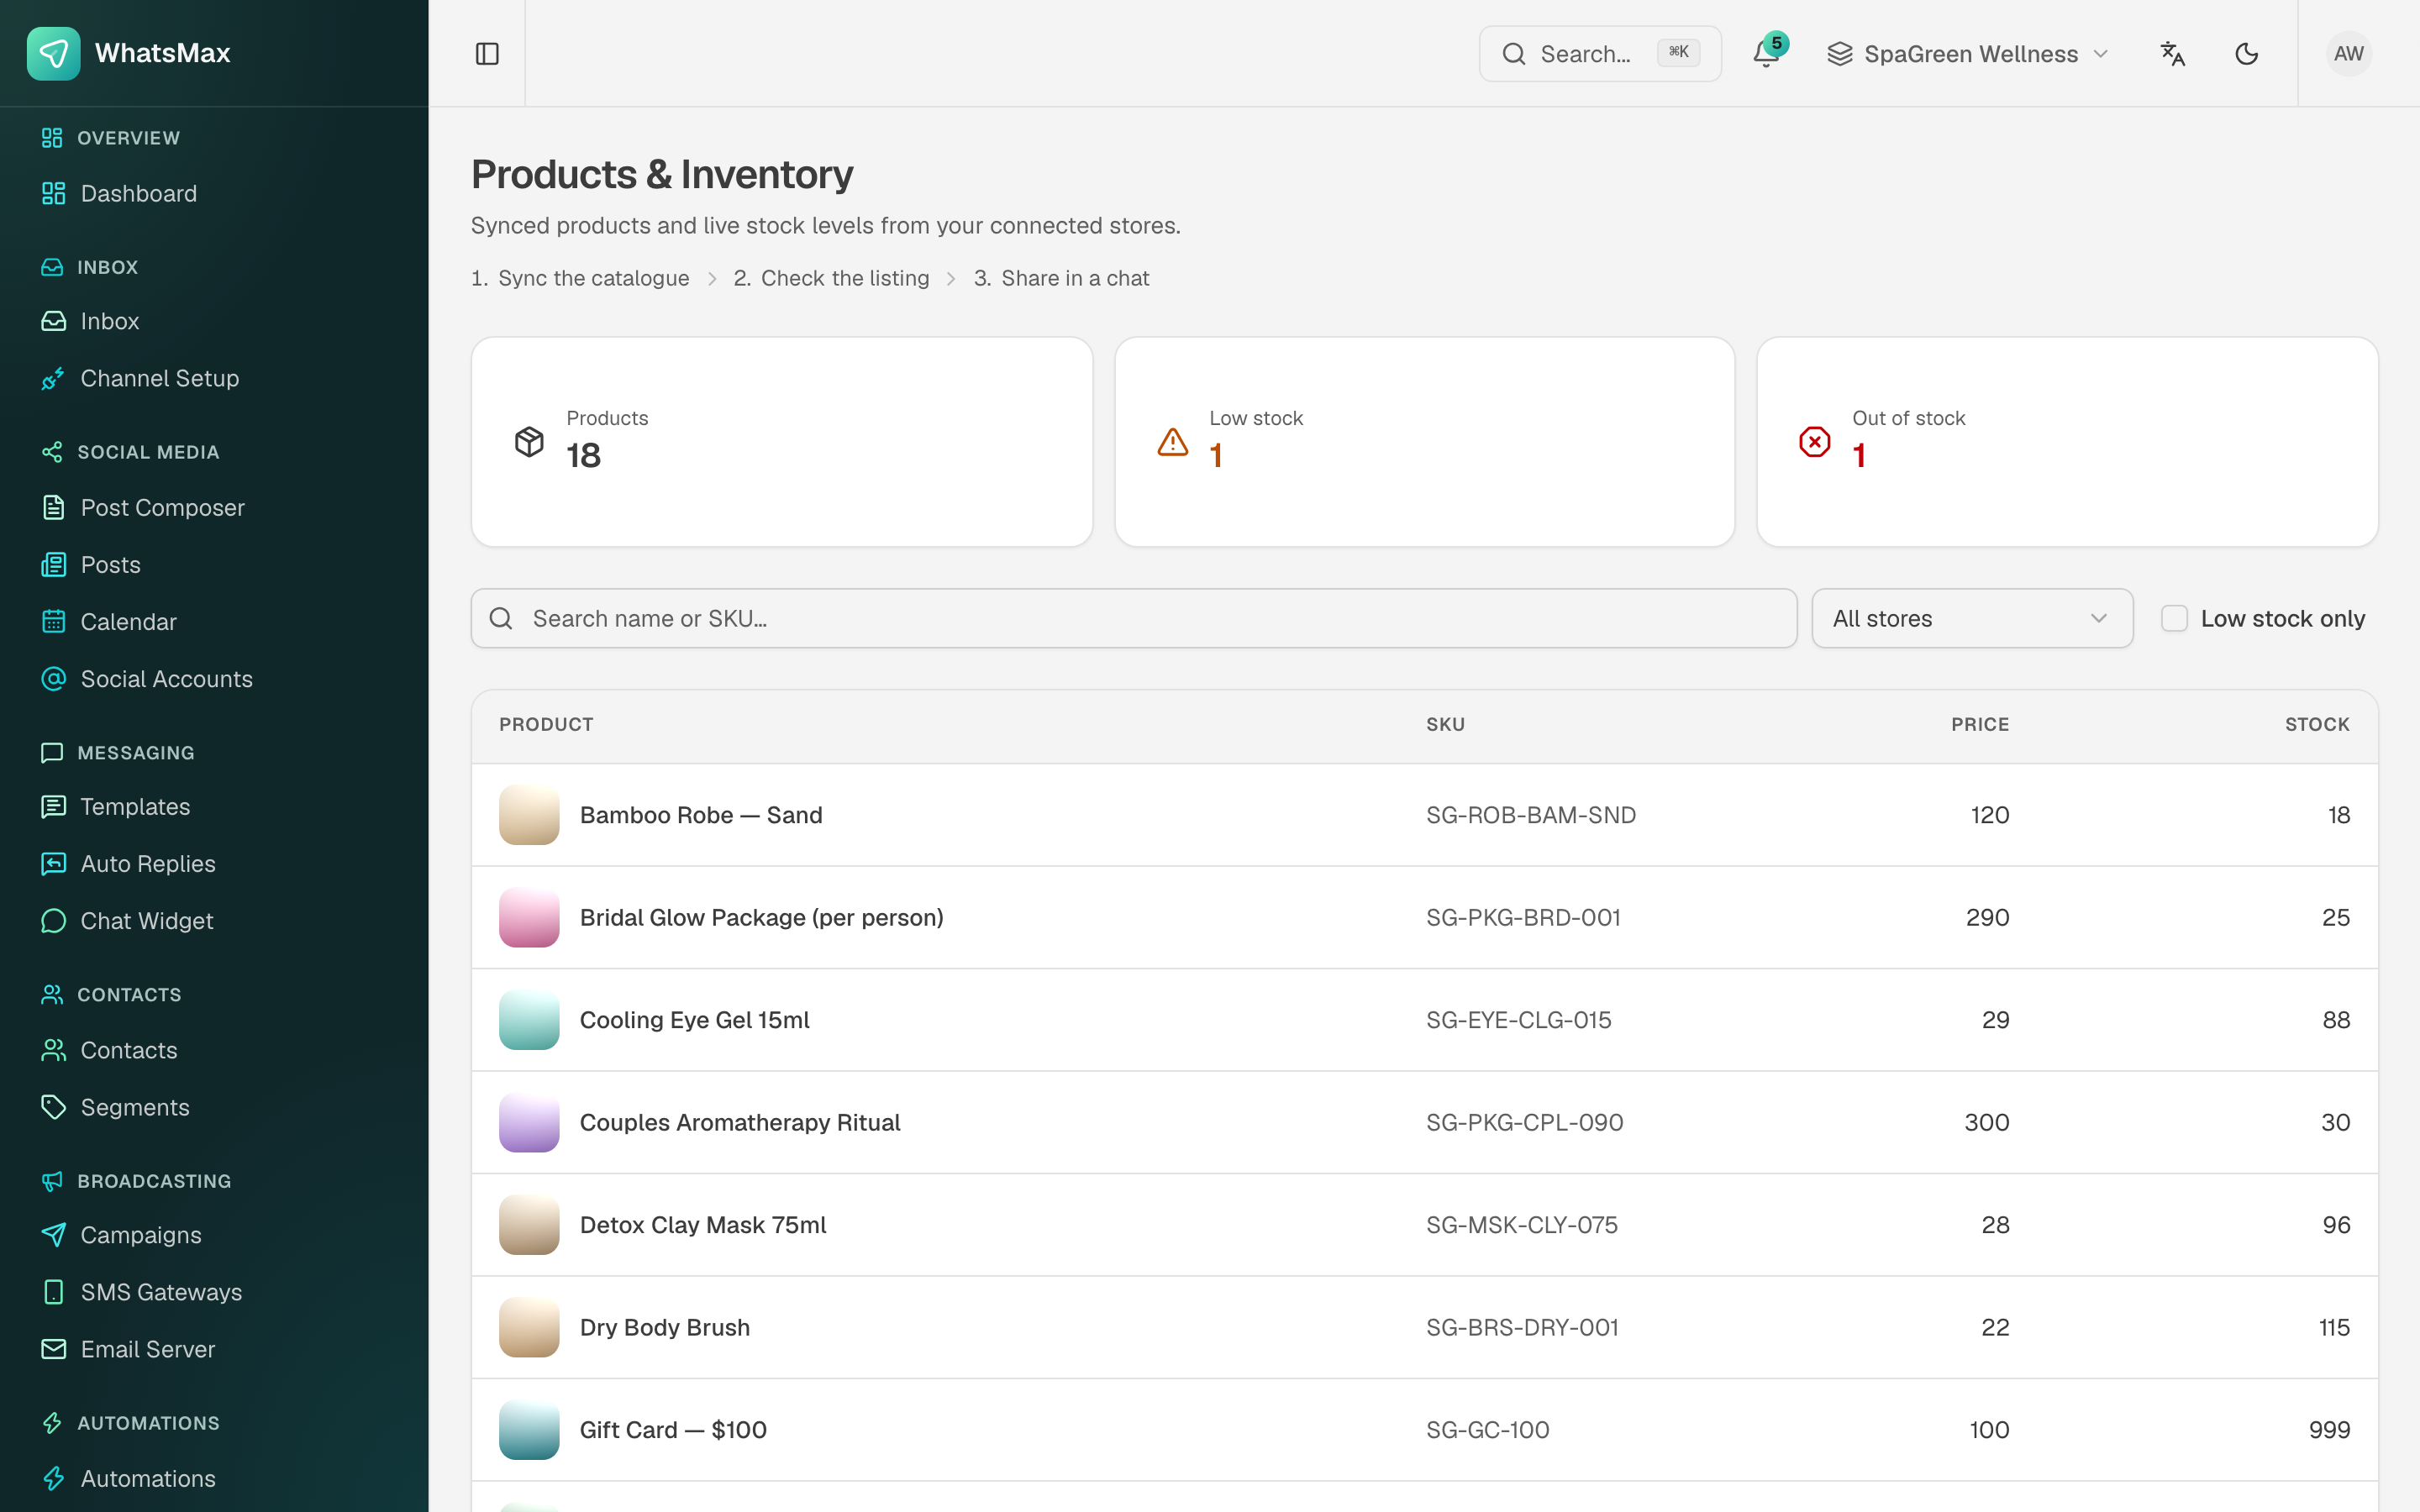Viewport: 2420px width, 1512px height.
Task: Focus the Search name or SKU field
Action: (x=1133, y=619)
